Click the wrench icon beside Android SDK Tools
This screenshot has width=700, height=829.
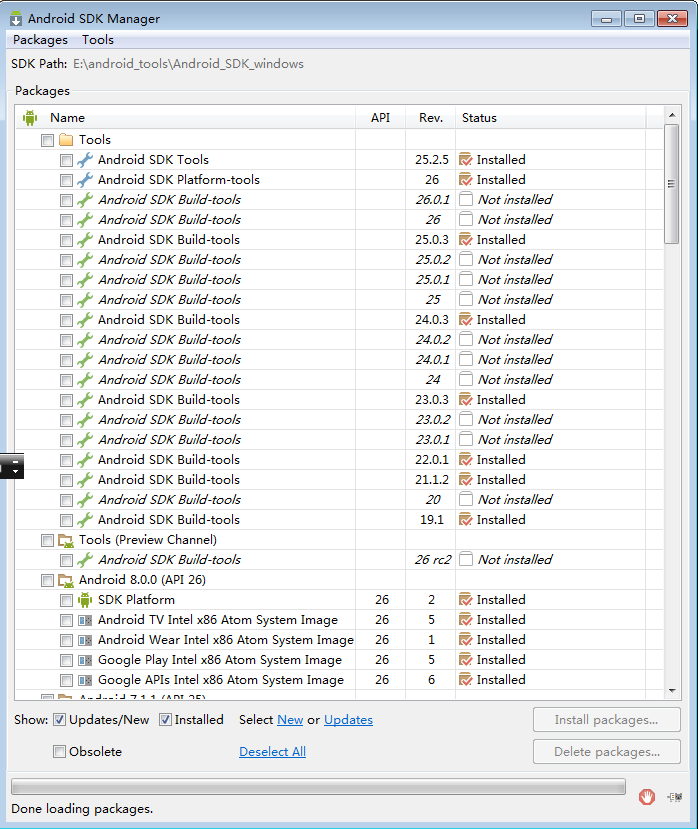pos(85,160)
